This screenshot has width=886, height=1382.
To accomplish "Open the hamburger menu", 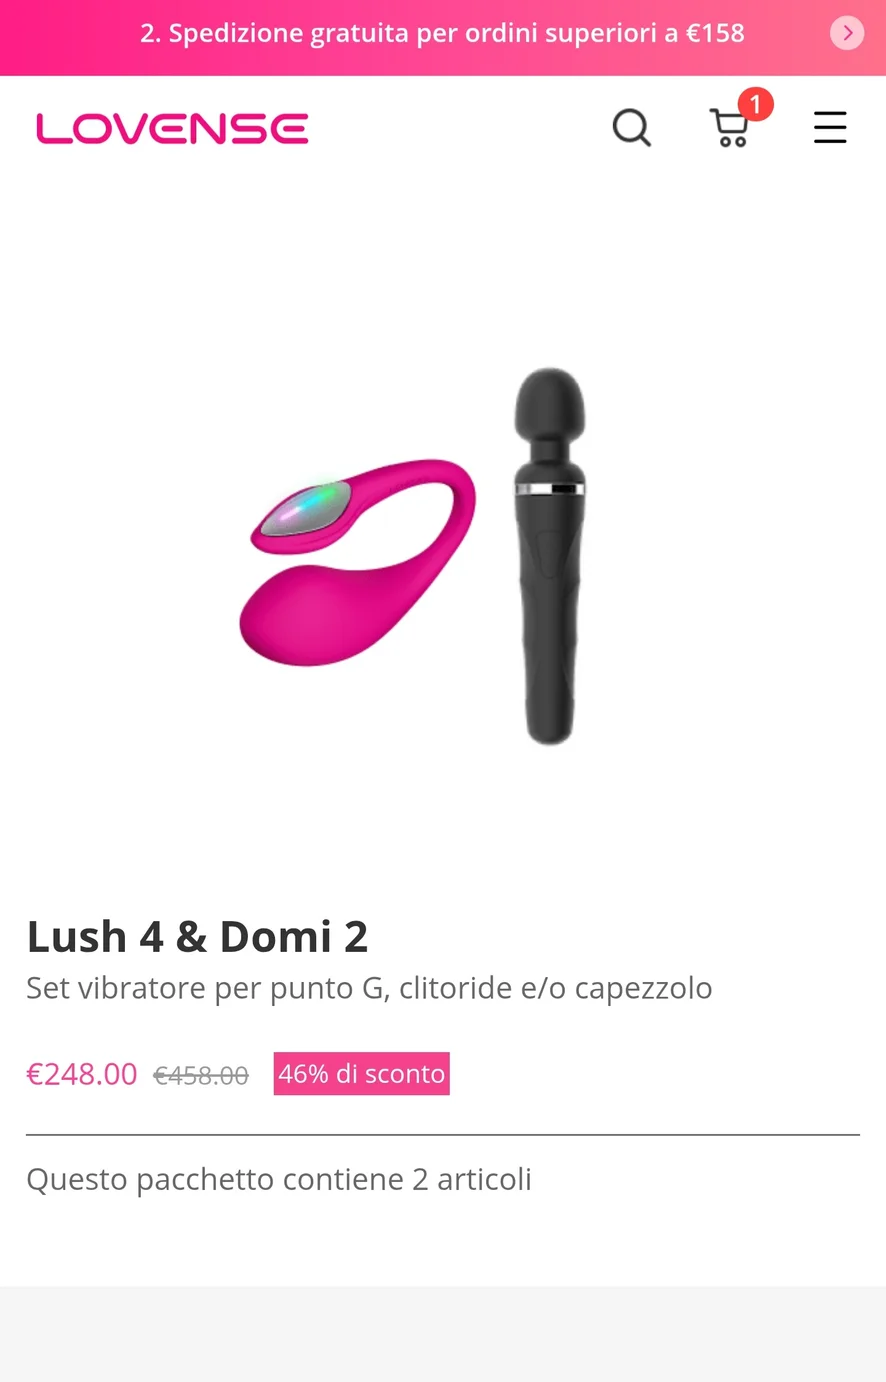I will point(830,128).
